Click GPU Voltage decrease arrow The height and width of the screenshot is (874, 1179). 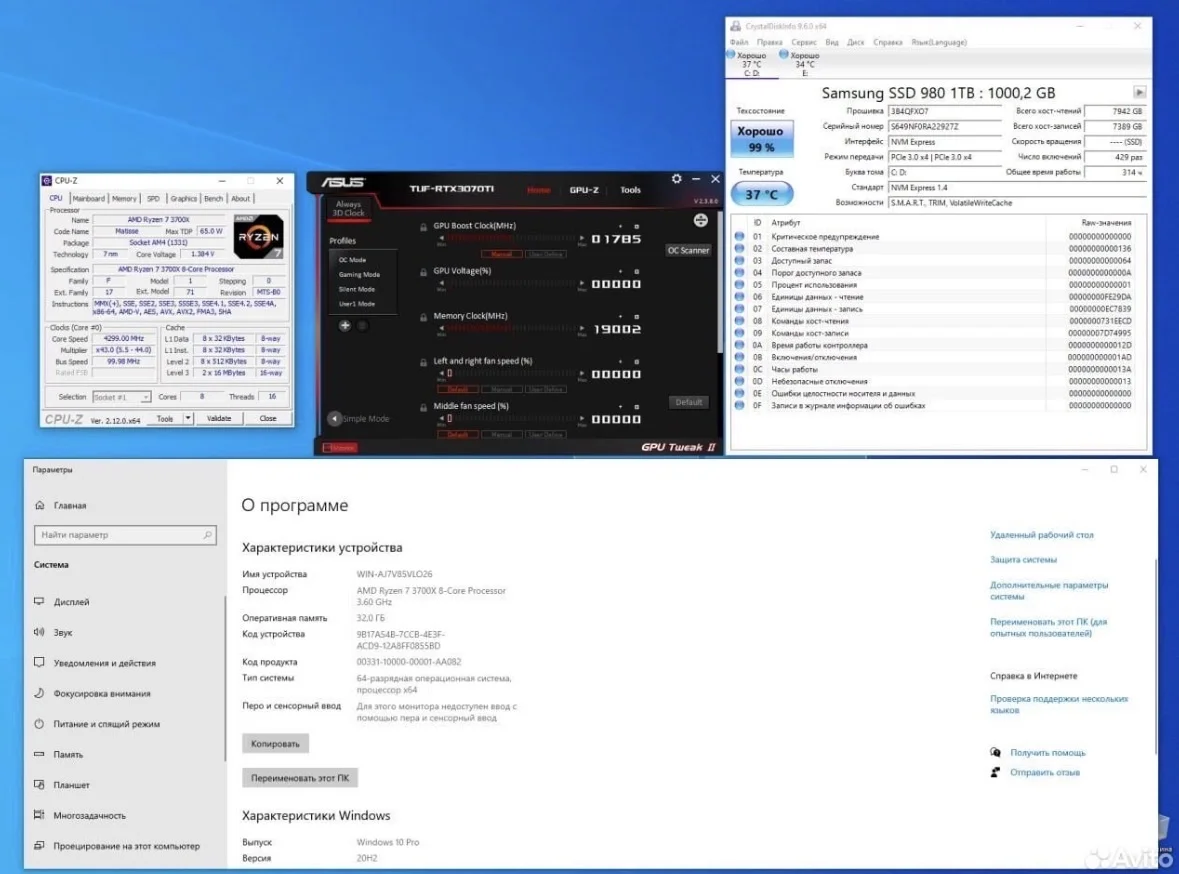click(441, 284)
